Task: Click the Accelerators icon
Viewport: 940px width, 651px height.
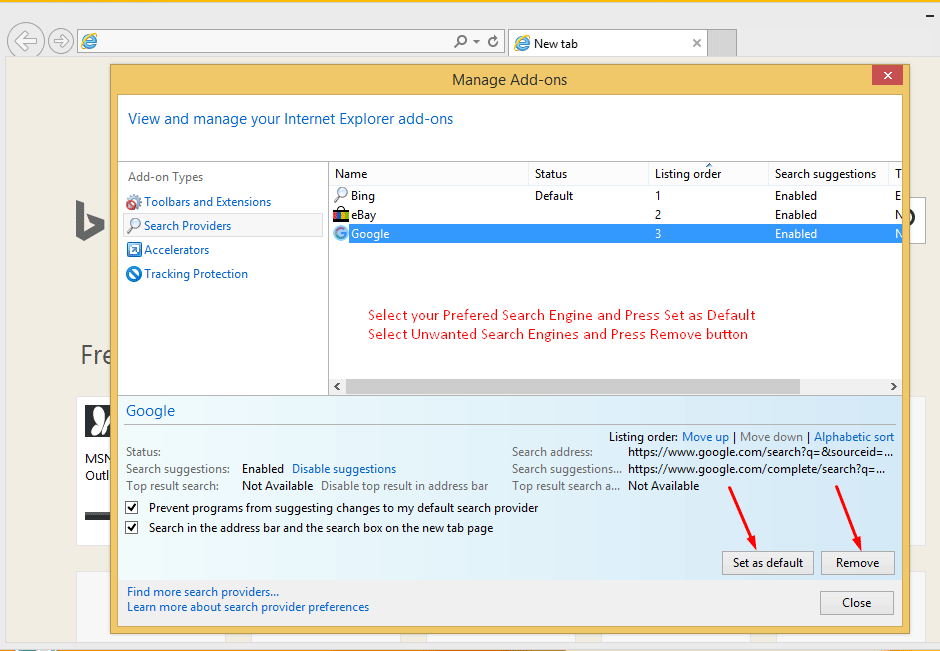Action: click(x=134, y=250)
